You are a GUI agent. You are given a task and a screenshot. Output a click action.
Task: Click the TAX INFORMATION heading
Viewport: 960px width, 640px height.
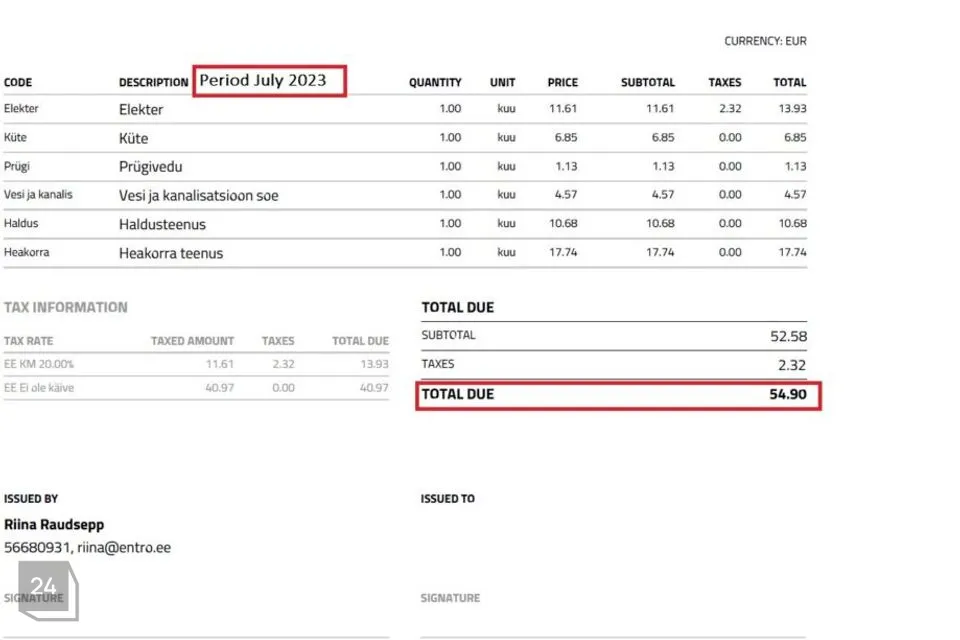(x=66, y=308)
